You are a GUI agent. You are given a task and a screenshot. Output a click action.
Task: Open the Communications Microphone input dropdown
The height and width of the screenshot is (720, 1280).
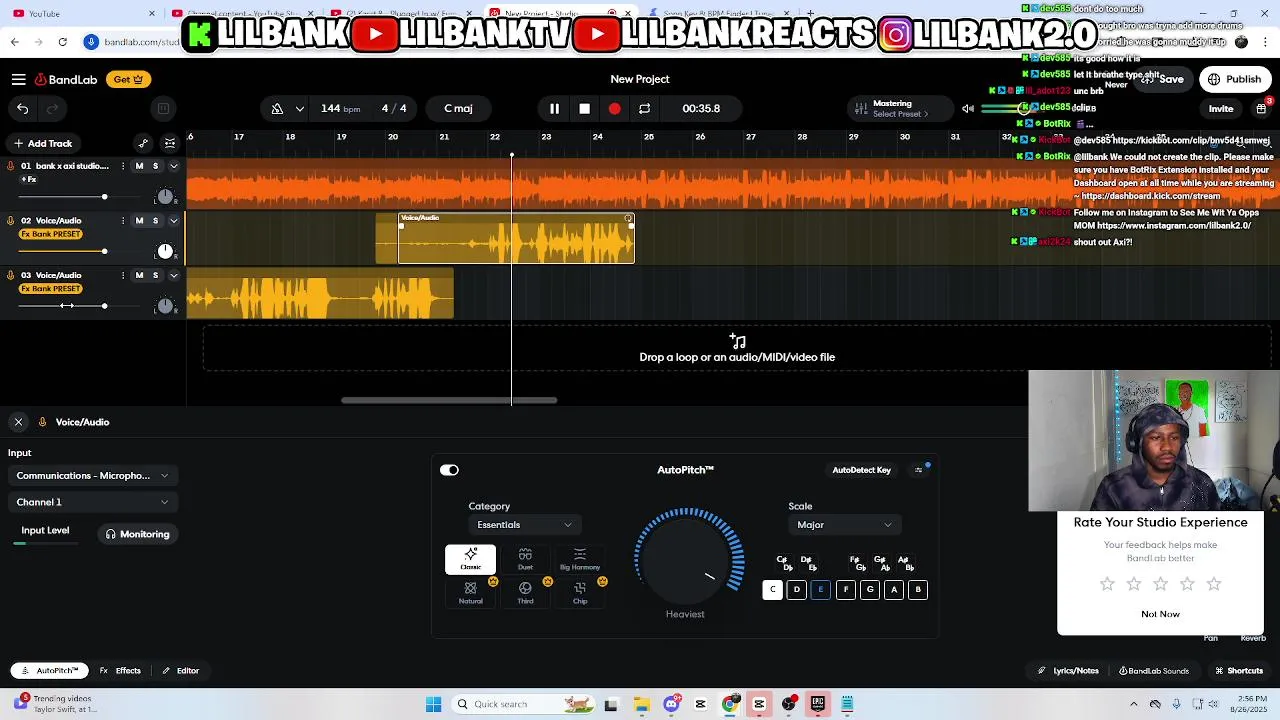92,476
